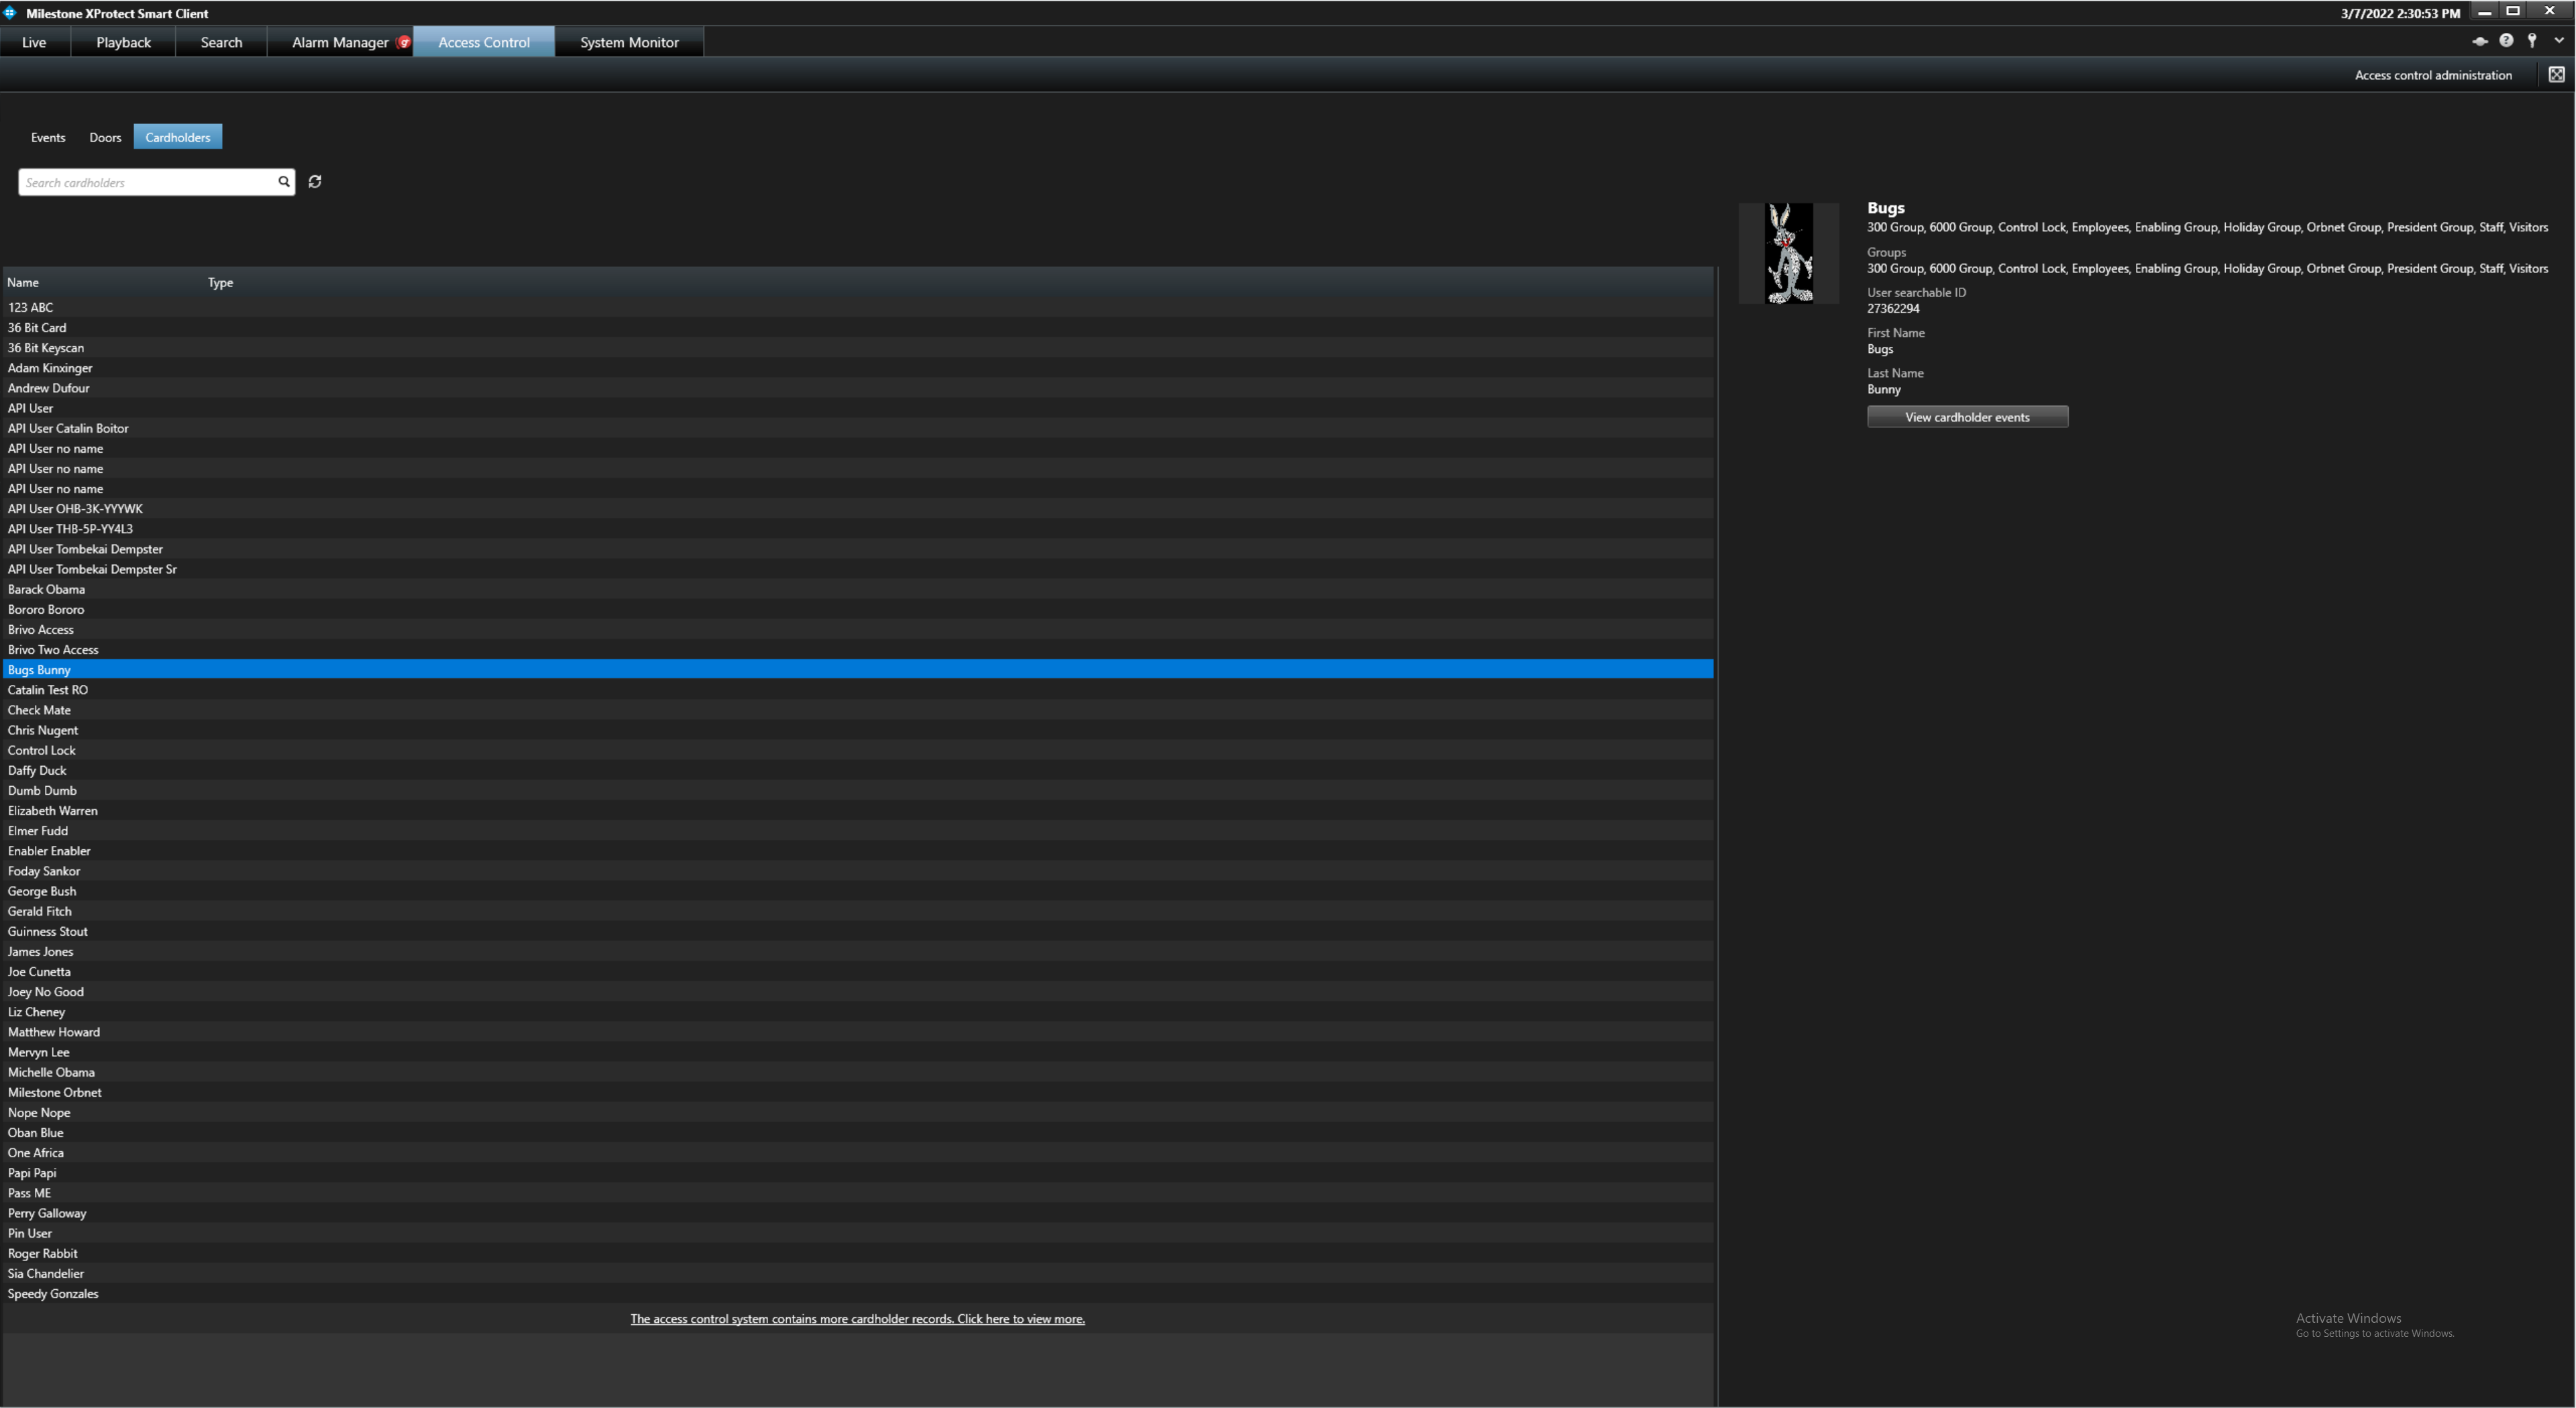Select cardholder Brivo Access
The height and width of the screenshot is (1408, 2576).
[858, 629]
